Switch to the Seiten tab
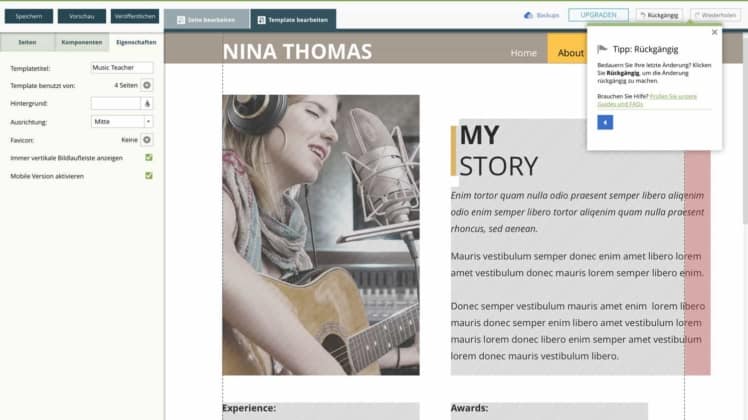The image size is (748, 420). click(27, 42)
